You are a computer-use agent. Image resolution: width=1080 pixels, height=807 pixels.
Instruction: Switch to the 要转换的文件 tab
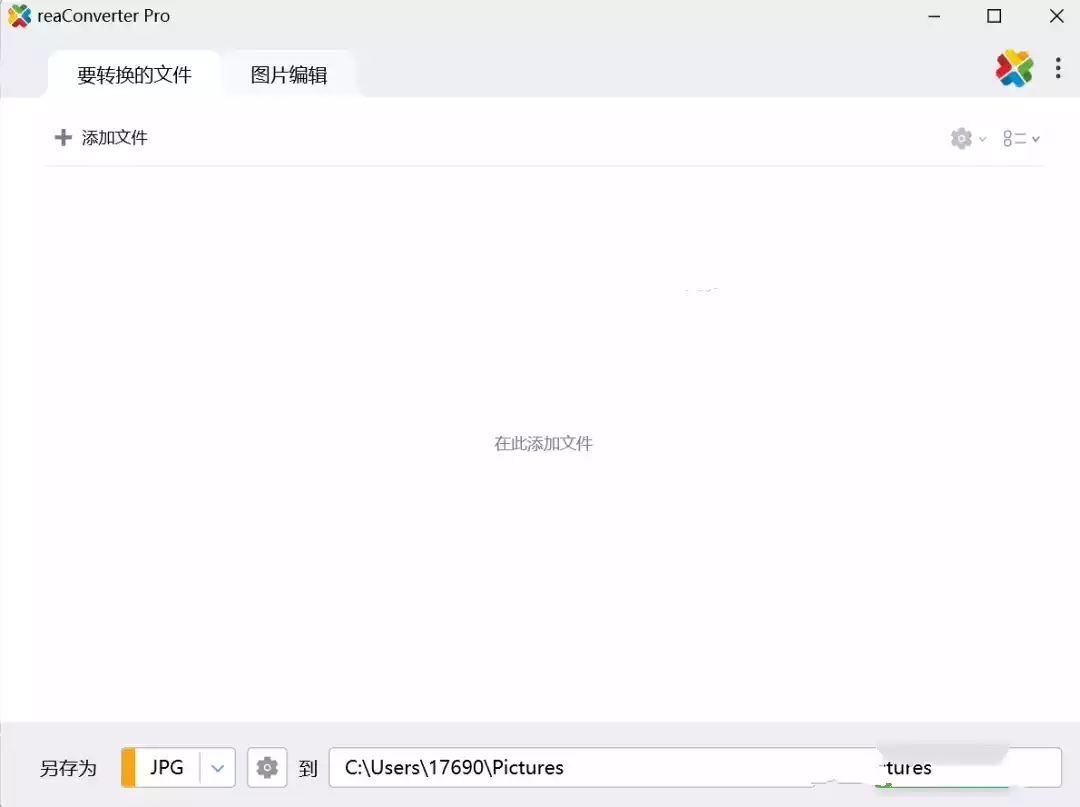point(134,75)
